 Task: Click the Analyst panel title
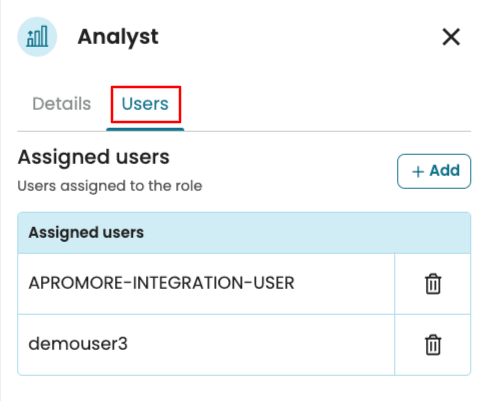pos(118,37)
